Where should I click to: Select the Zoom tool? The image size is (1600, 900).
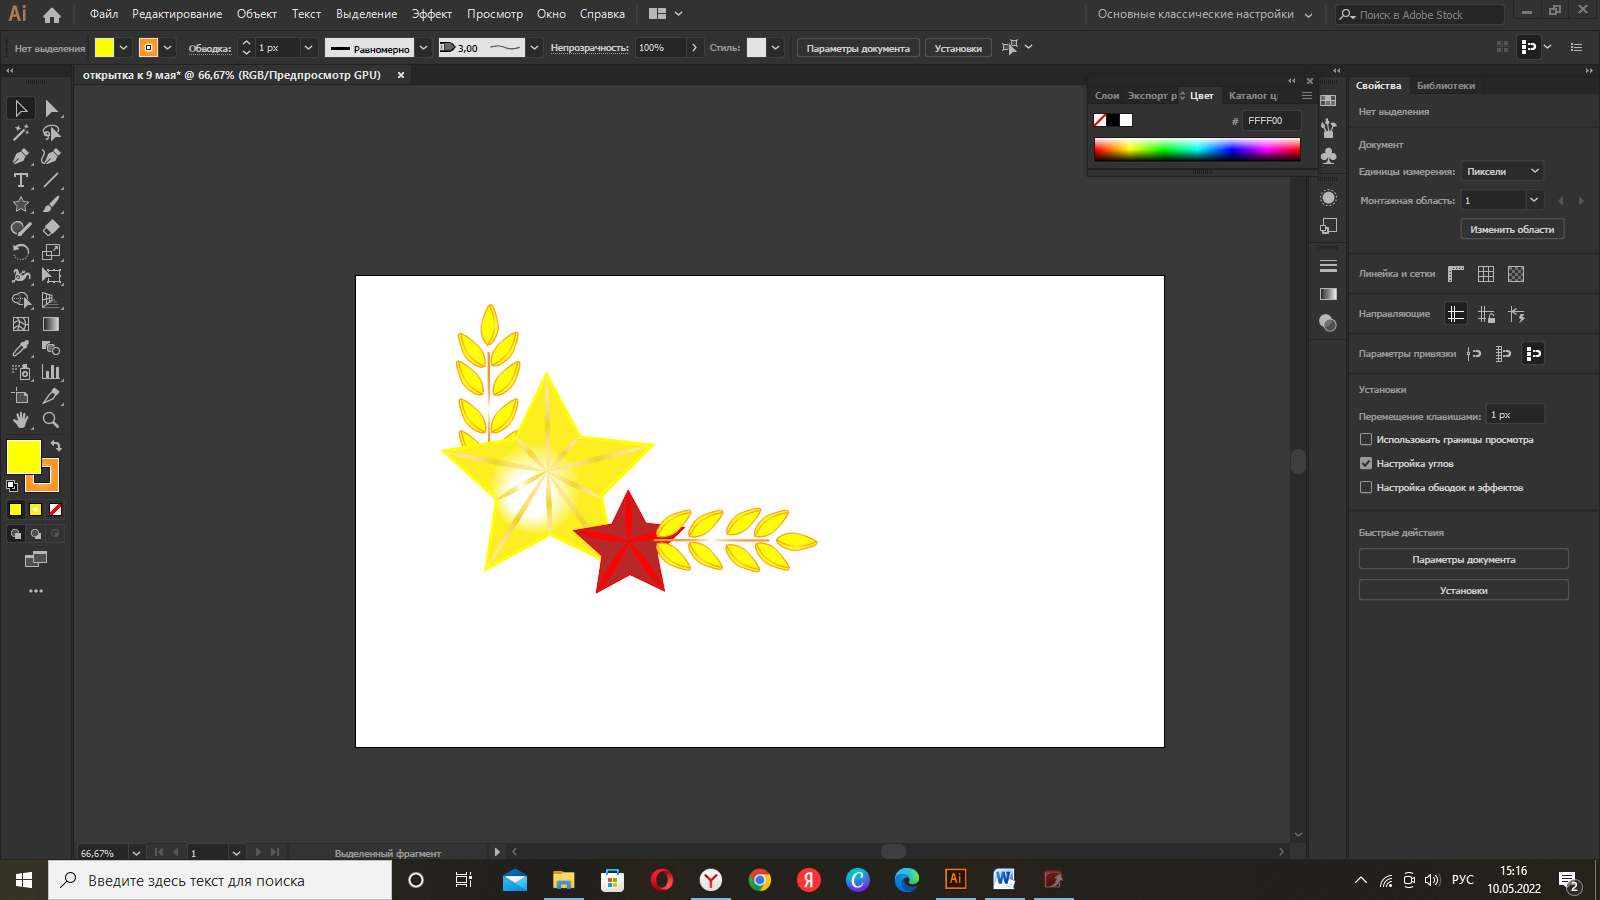coord(51,420)
